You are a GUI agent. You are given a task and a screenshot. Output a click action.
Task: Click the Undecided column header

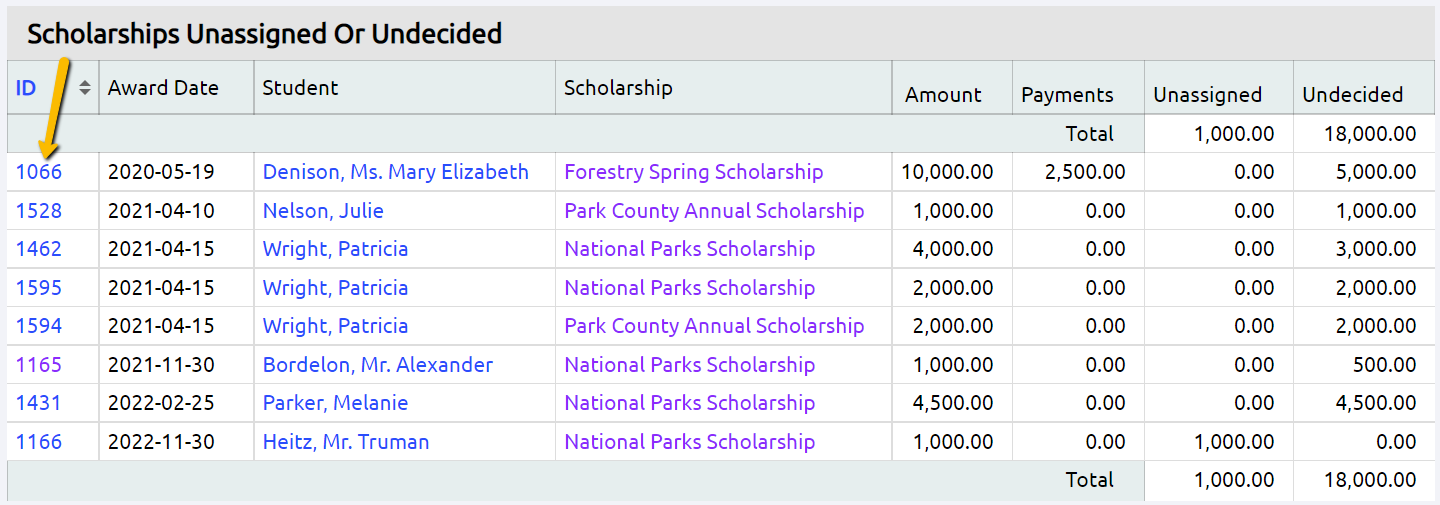[x=1353, y=95]
